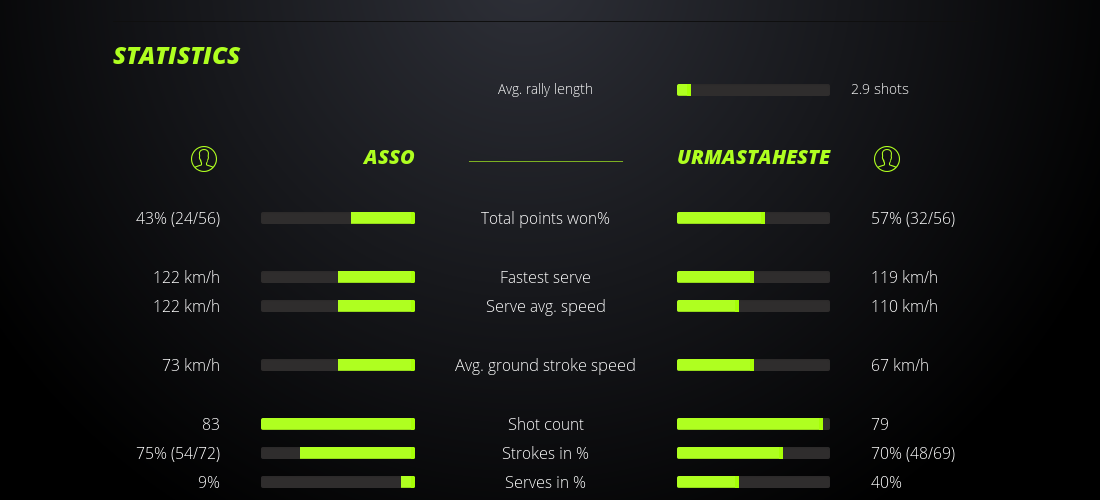Image resolution: width=1100 pixels, height=500 pixels.
Task: Click ASSO's player profile icon
Action: 204,158
